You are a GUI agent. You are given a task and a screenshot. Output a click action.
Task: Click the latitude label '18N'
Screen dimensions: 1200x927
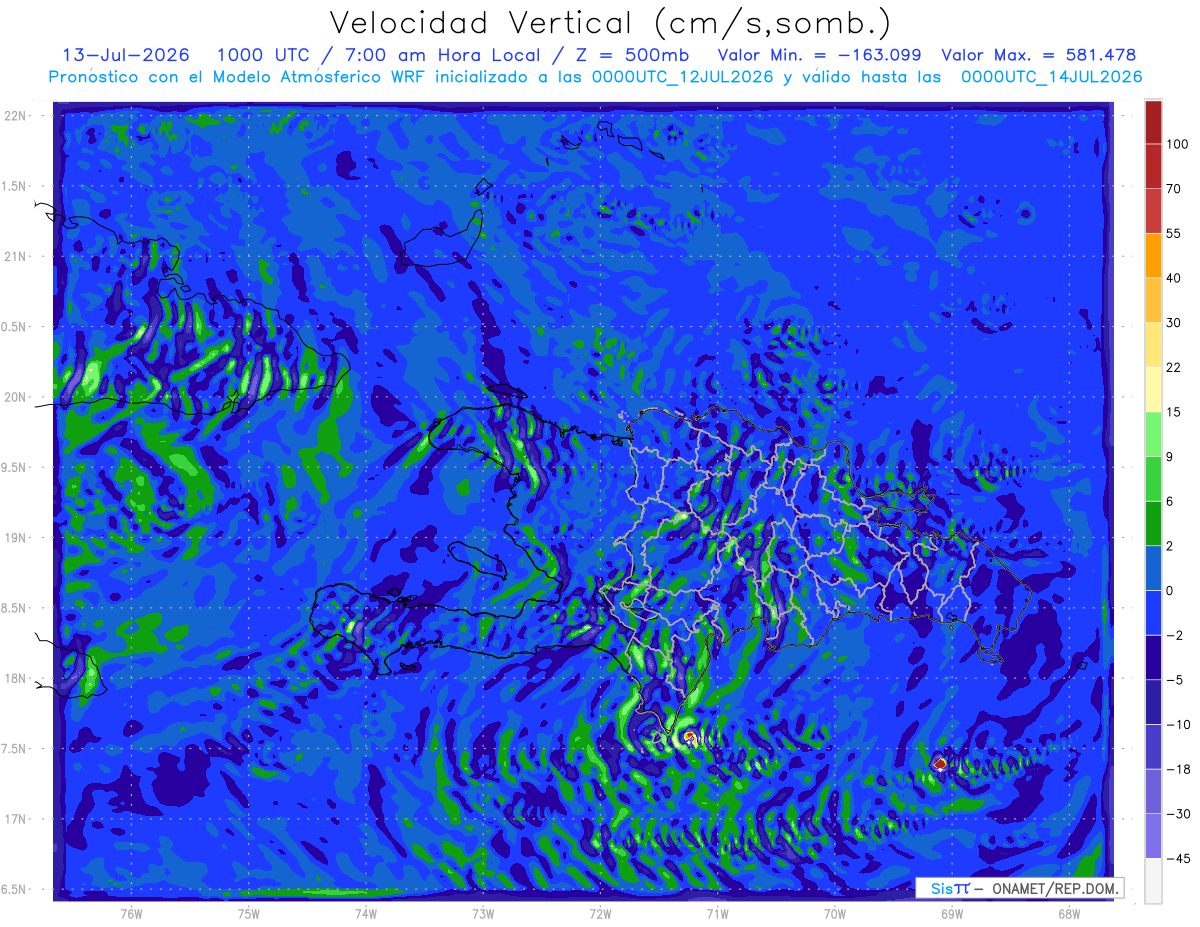[x=15, y=678]
